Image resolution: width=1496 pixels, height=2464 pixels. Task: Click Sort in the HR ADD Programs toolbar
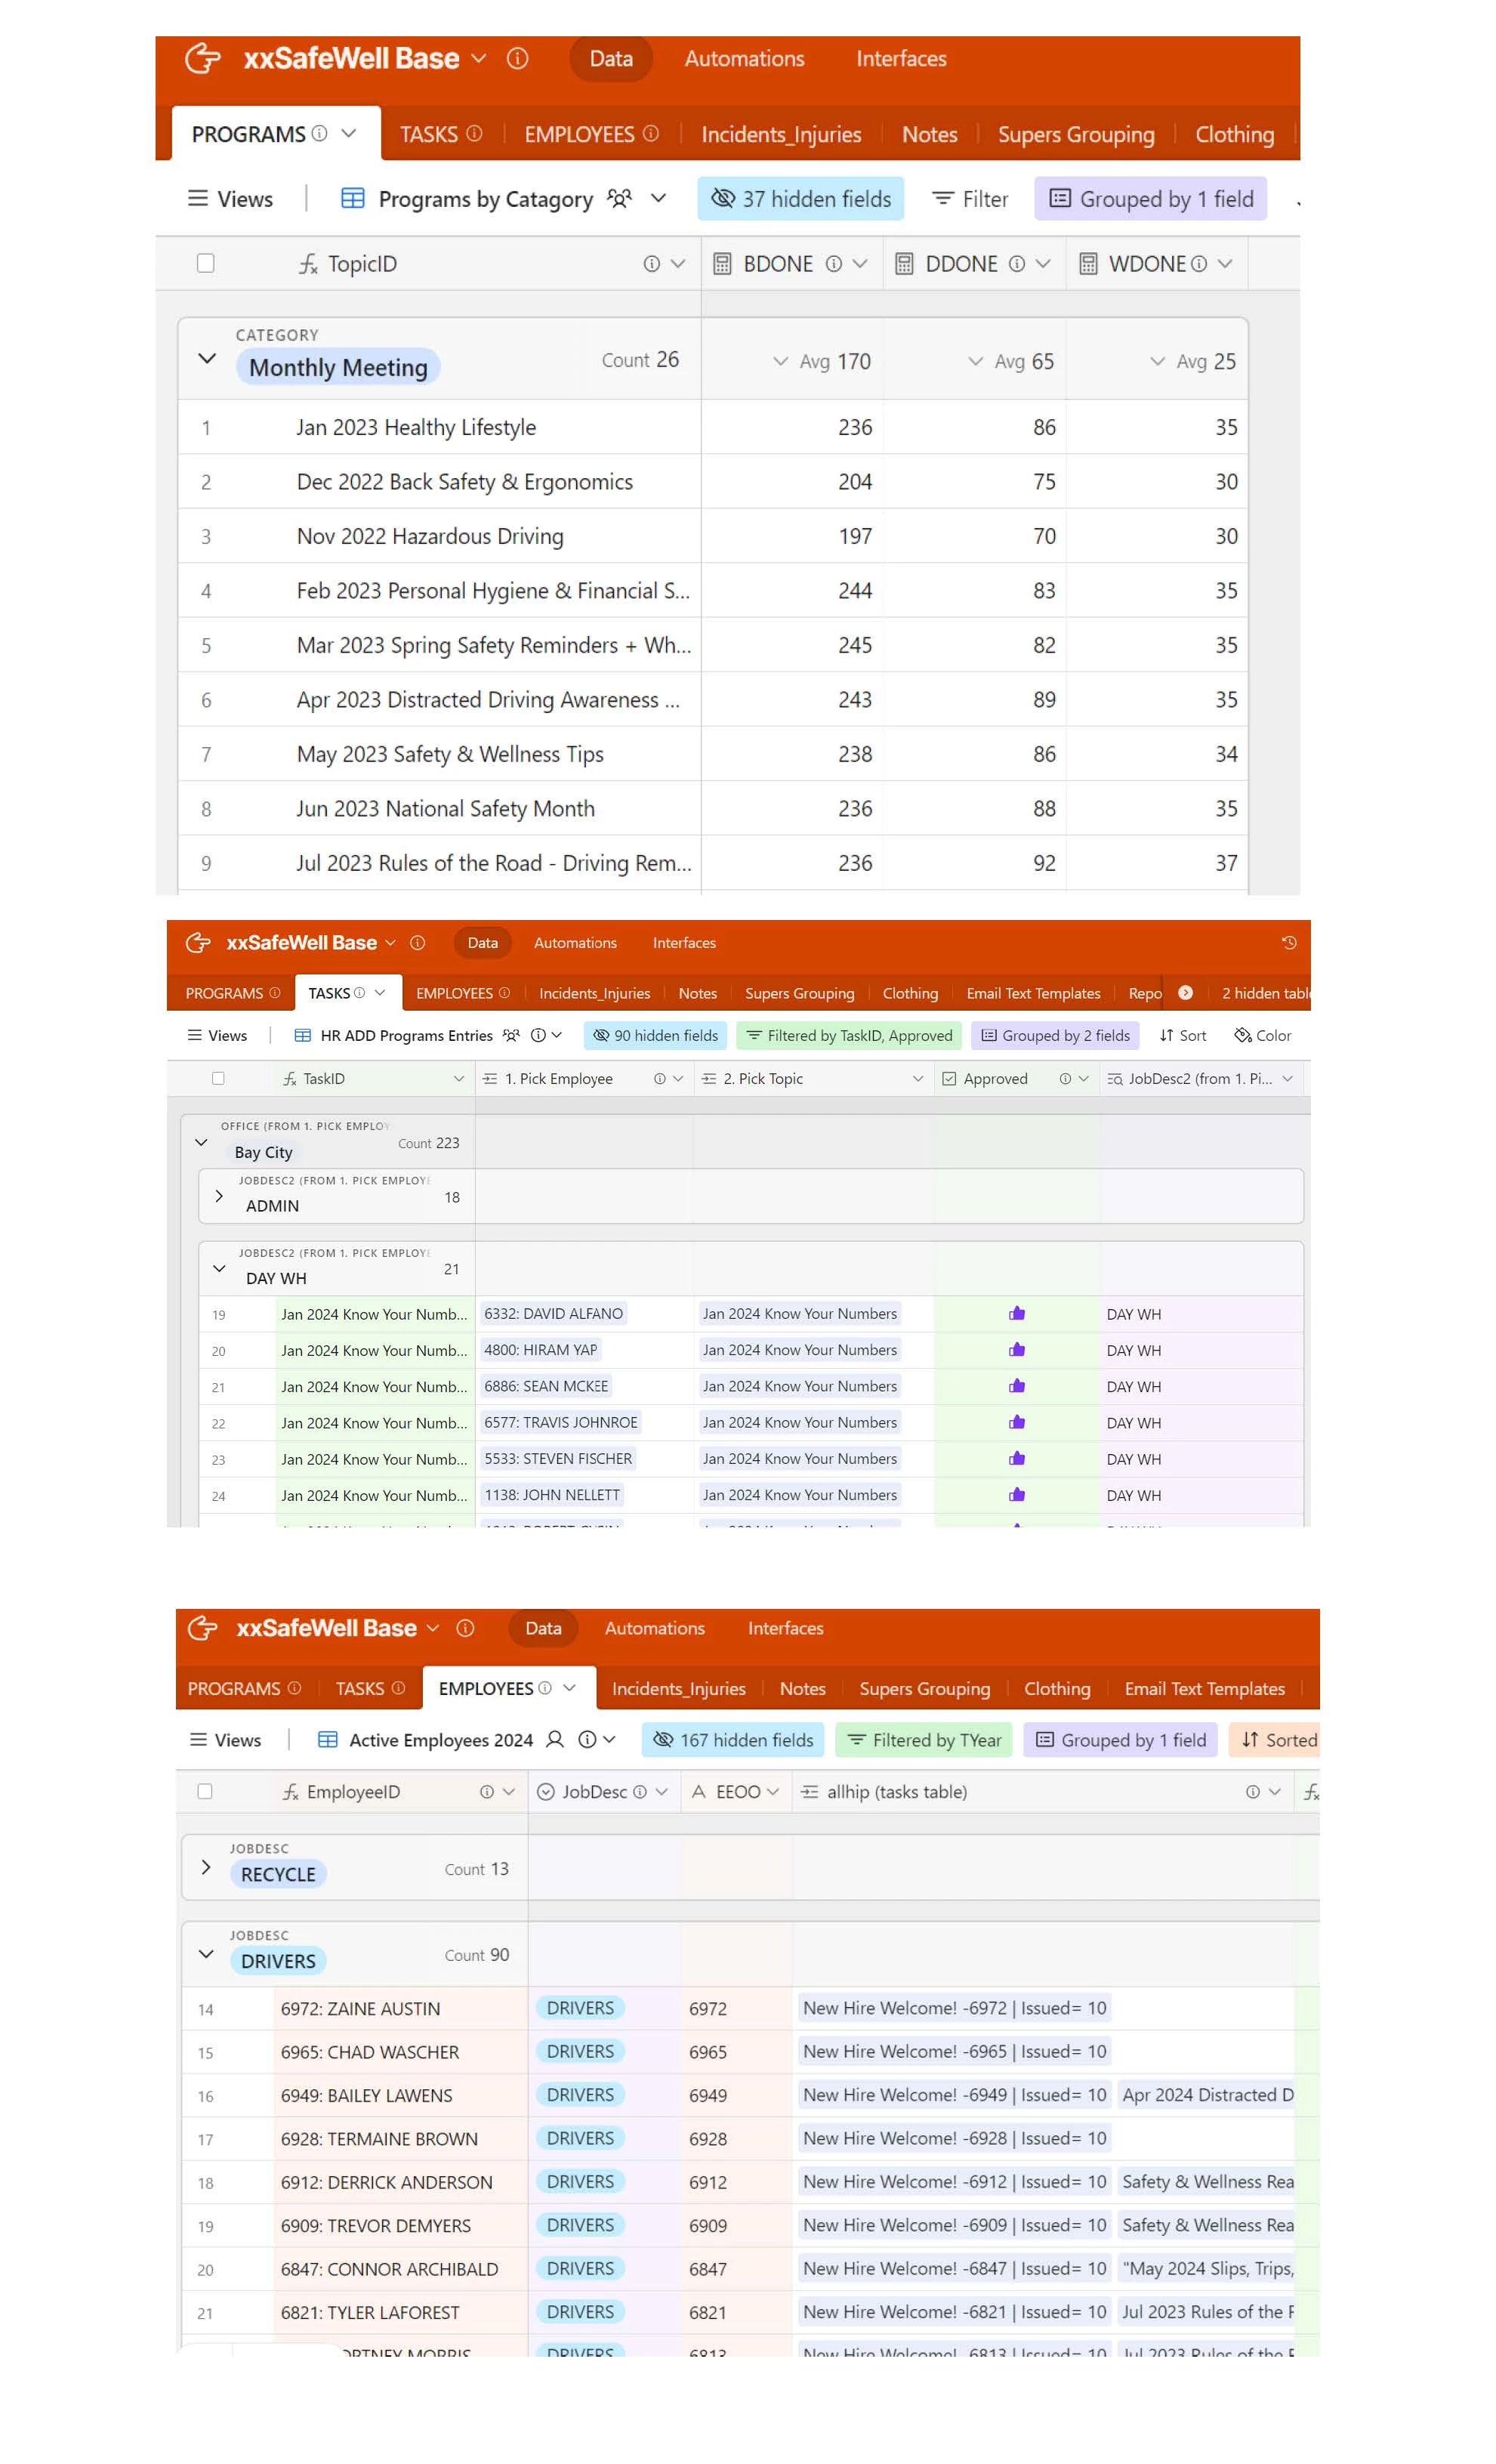[x=1182, y=1035]
